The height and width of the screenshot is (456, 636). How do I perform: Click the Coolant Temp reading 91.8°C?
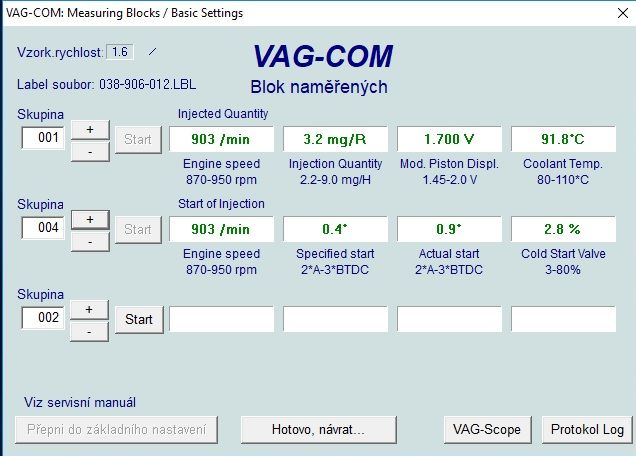(563, 139)
